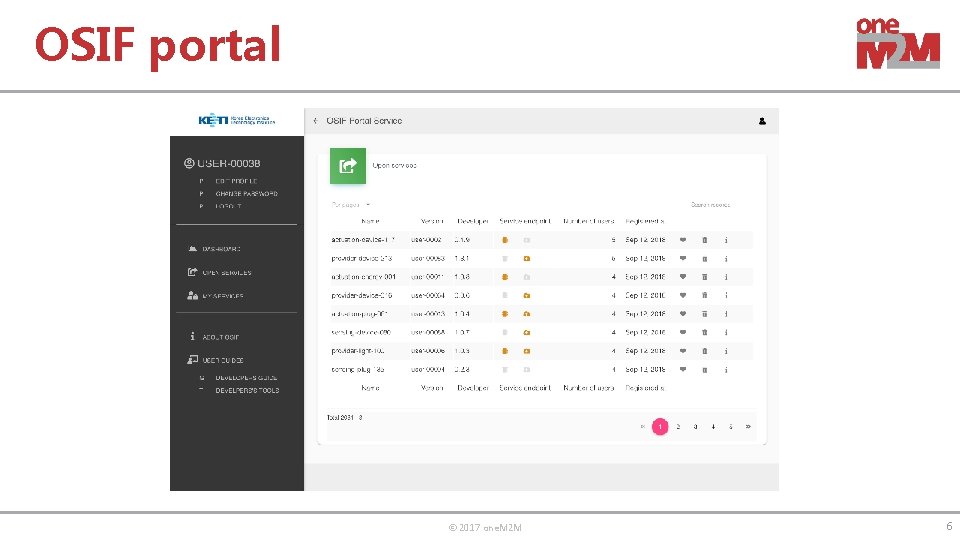This screenshot has height=540, width=960.
Task: Show info for the row with 6 users
Action: click(726, 258)
